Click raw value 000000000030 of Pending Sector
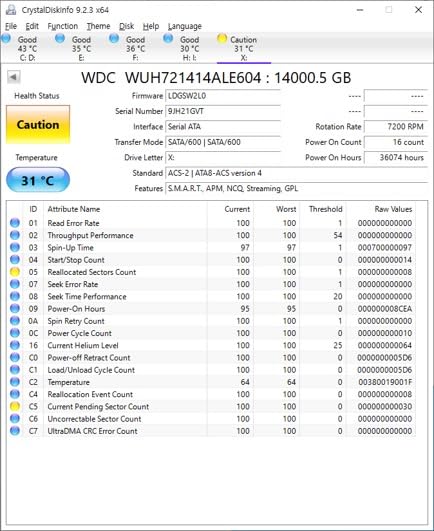This screenshot has width=434, height=531. coord(385,406)
